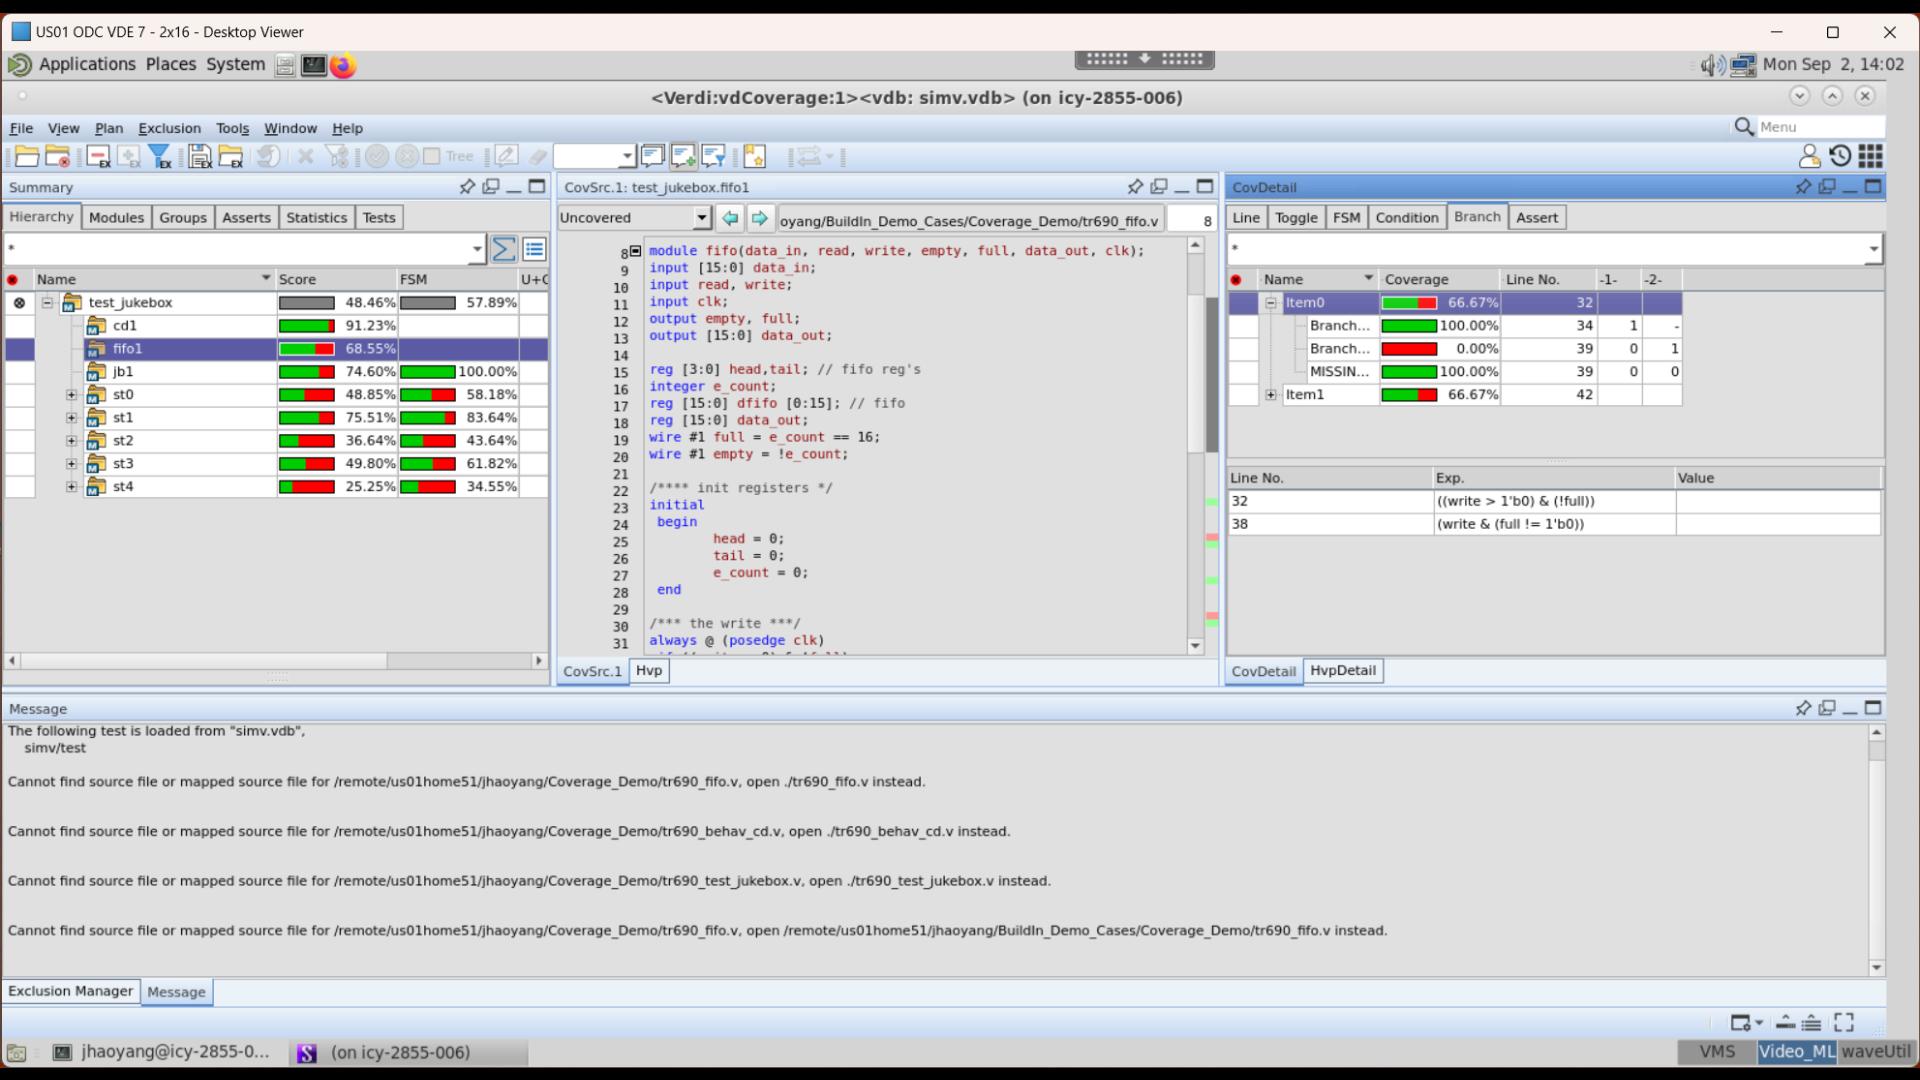Click the load exclusion folder icon
Viewport: 1920px width, 1080px height.
[x=231, y=157]
